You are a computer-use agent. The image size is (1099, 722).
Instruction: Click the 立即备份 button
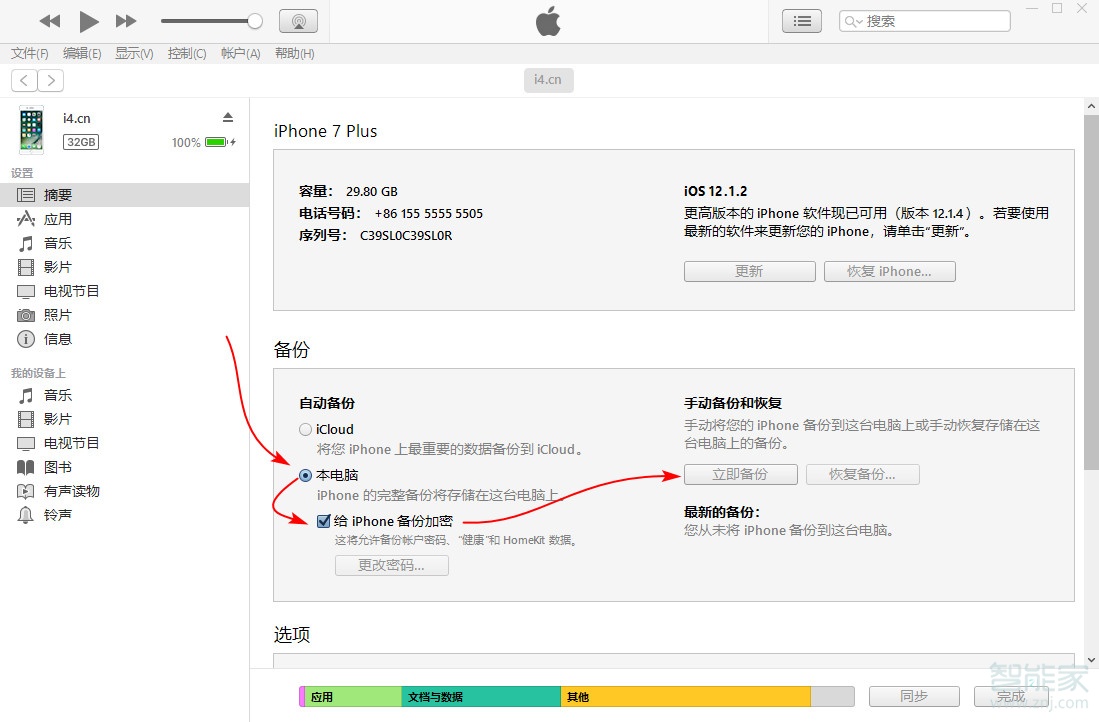point(740,474)
